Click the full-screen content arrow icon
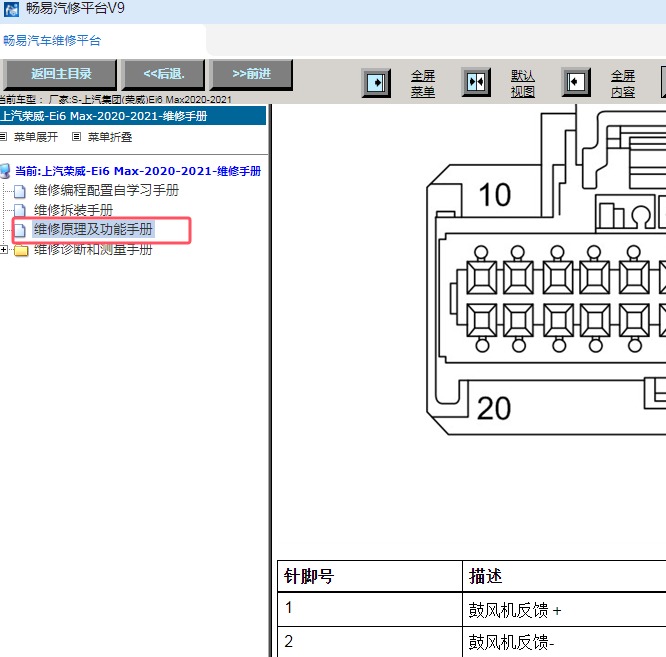Image resolution: width=666 pixels, height=657 pixels. 576,82
